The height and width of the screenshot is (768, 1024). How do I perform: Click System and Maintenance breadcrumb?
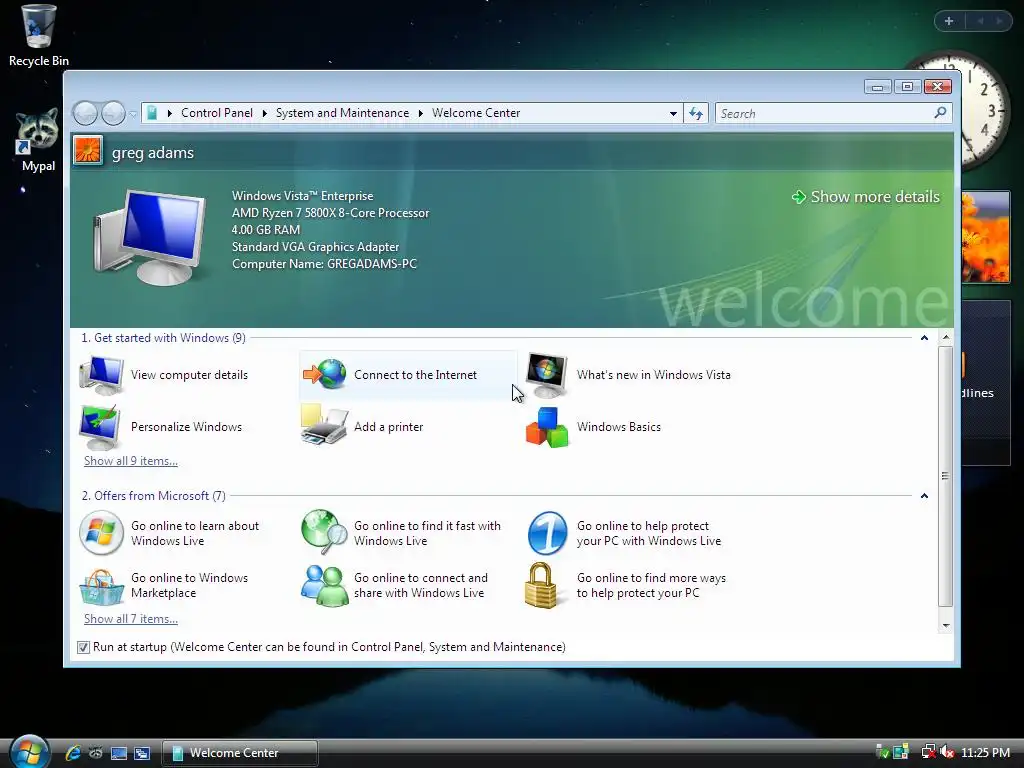coord(342,113)
